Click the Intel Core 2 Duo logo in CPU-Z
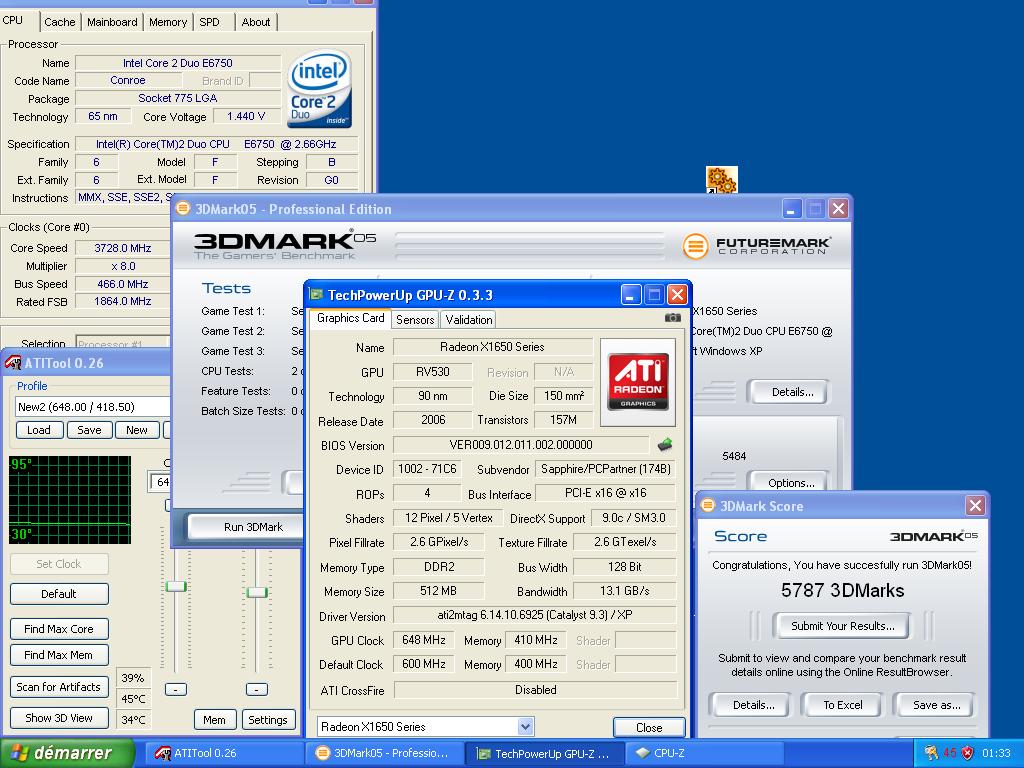 pos(320,89)
